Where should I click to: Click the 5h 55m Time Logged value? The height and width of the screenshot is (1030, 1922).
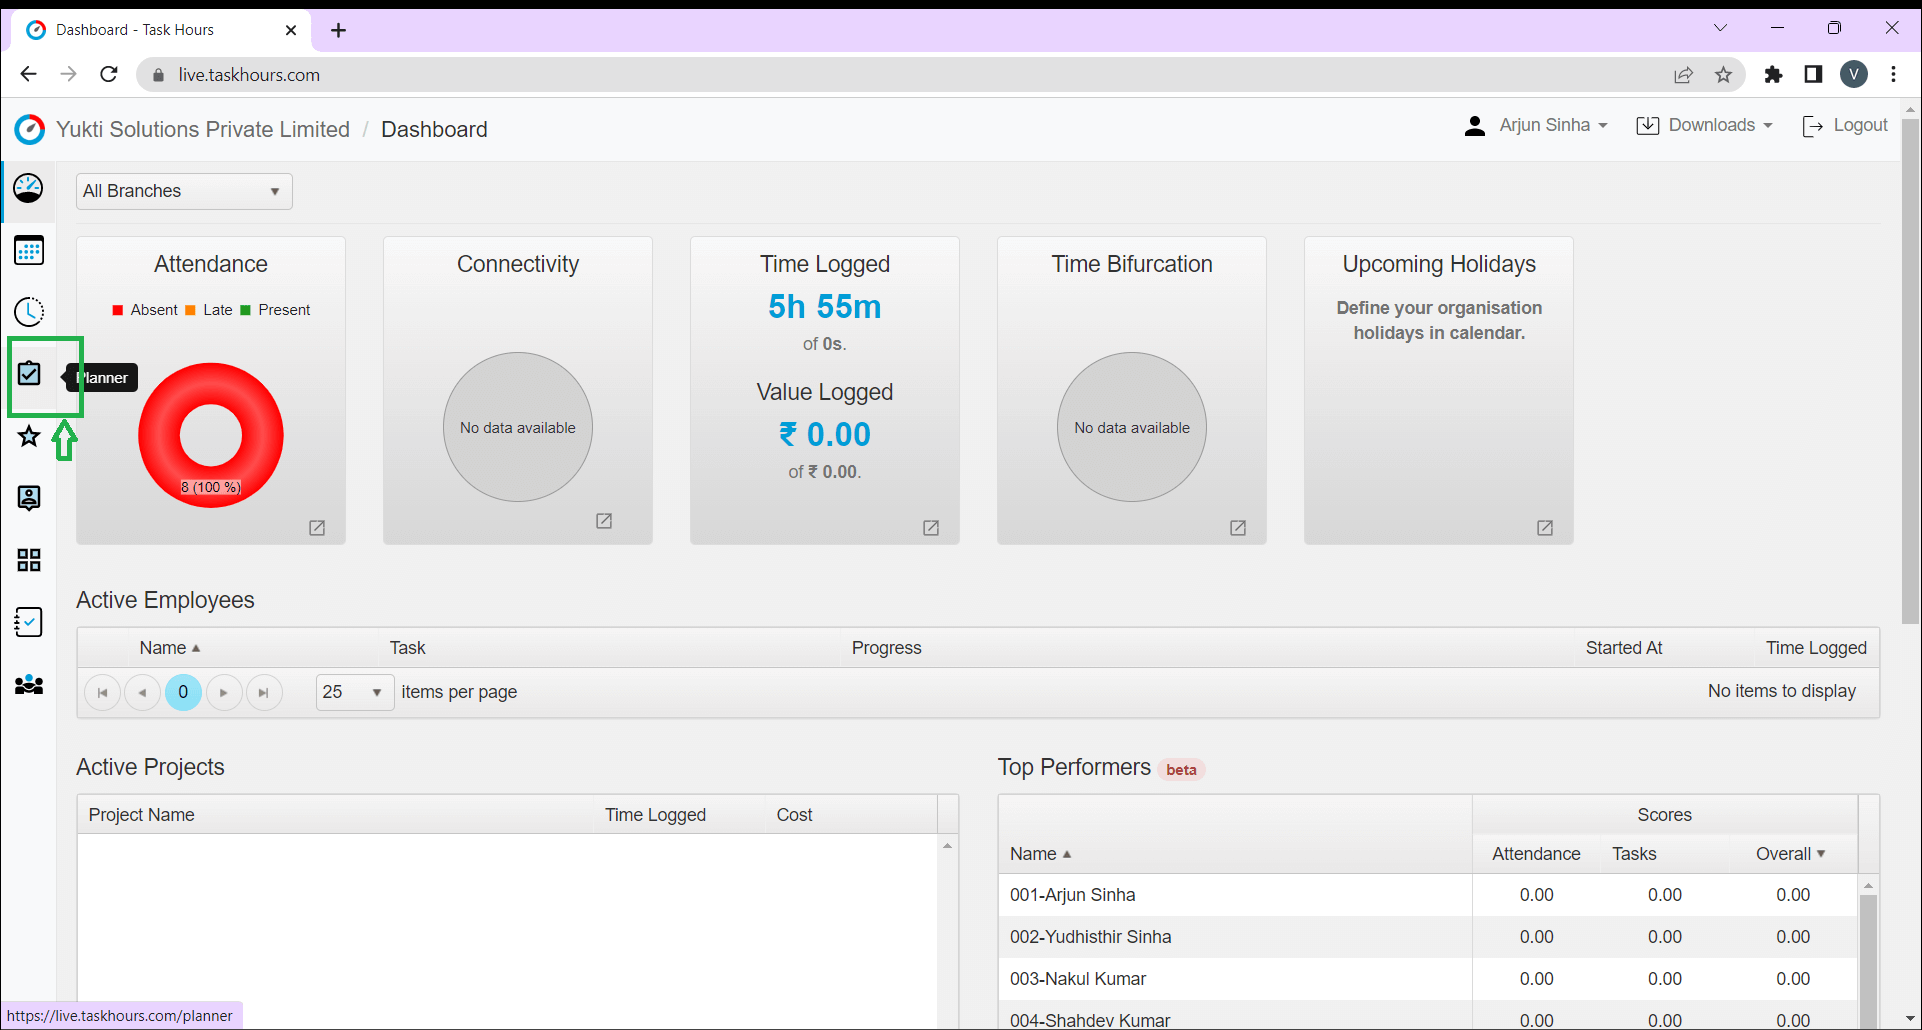825,307
